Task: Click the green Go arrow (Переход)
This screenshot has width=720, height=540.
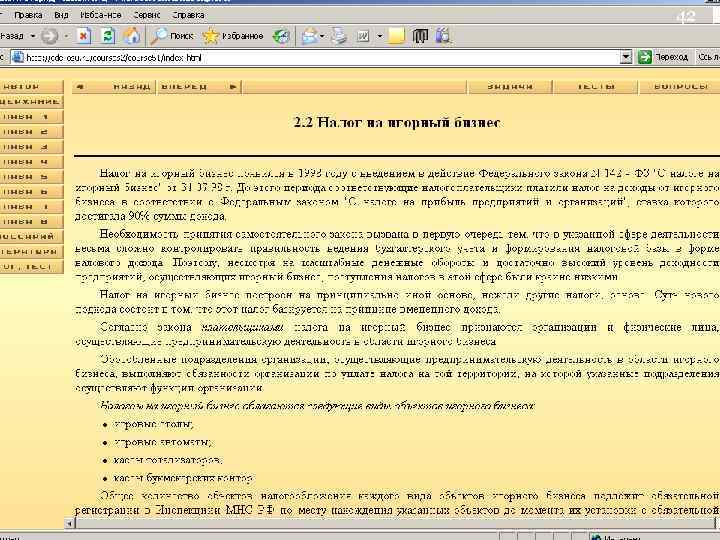Action: (645, 57)
